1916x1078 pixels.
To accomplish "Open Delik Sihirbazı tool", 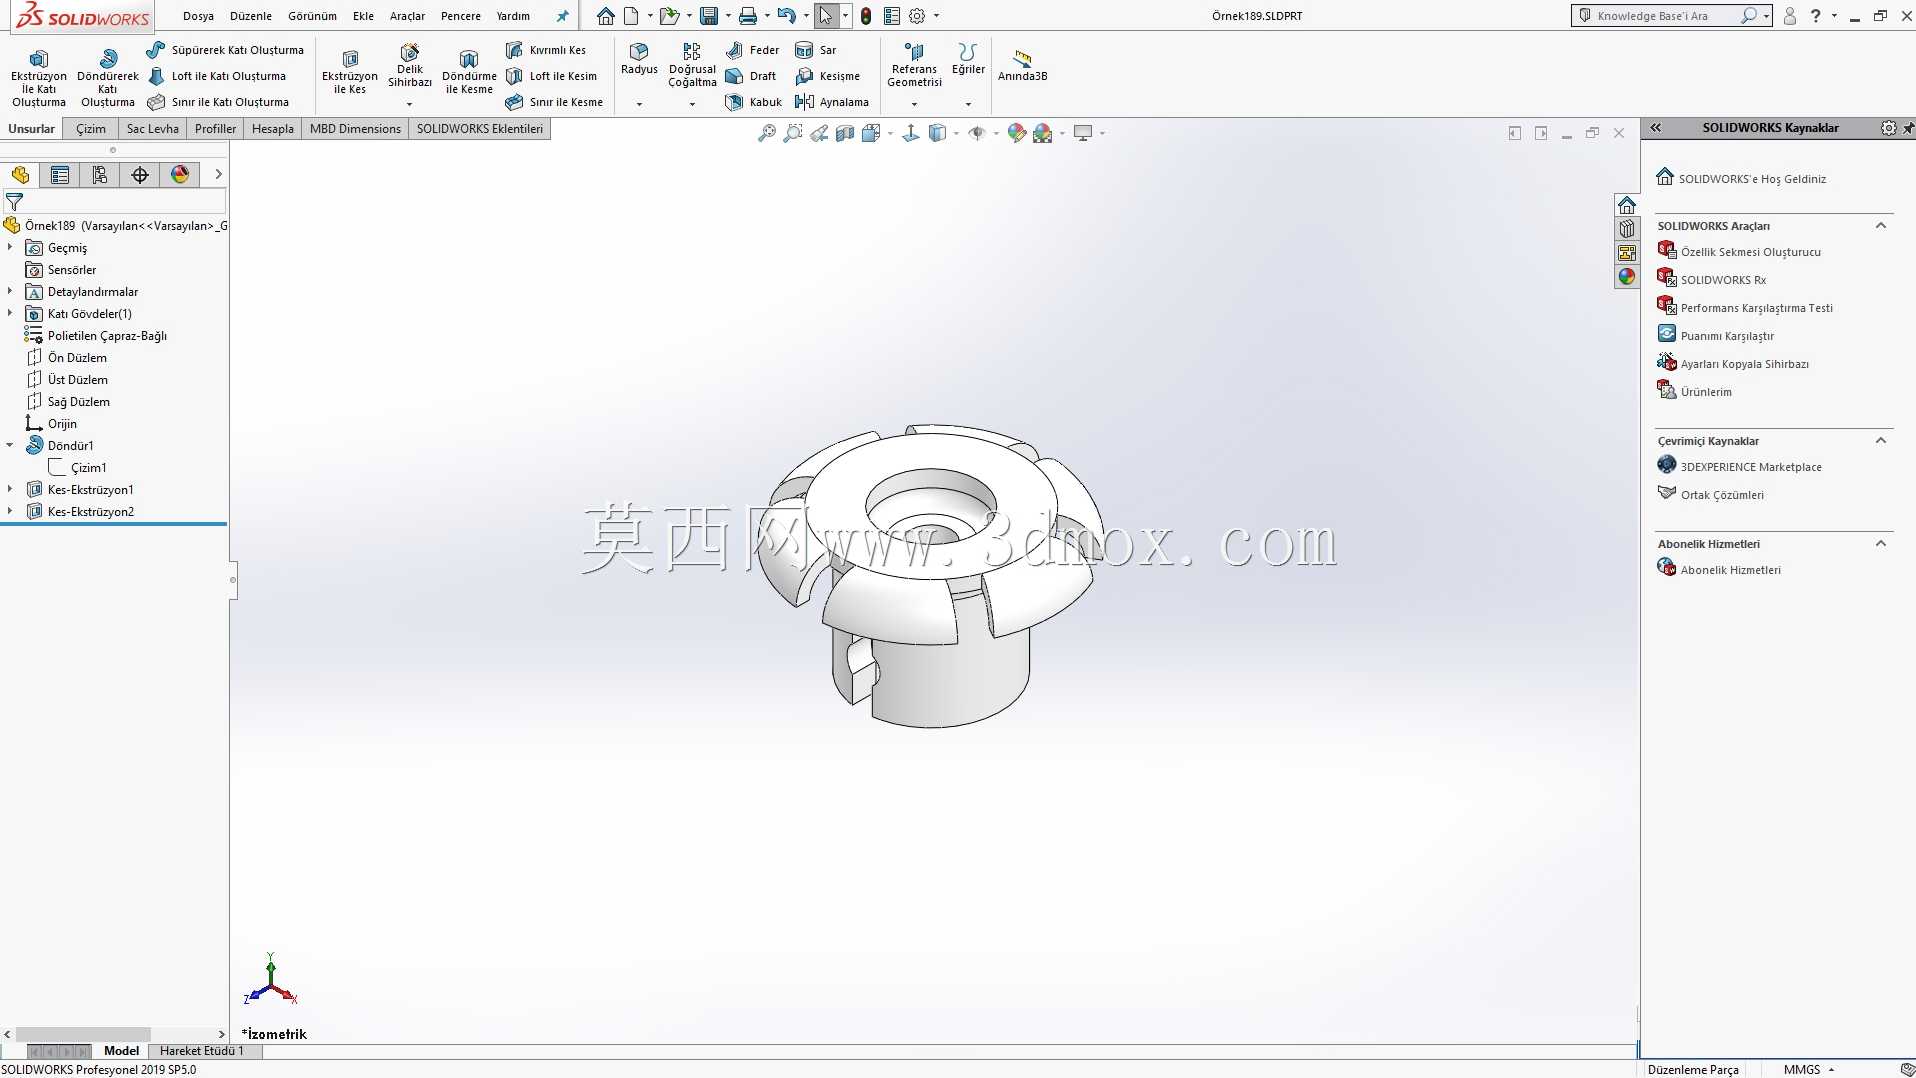I will point(410,66).
